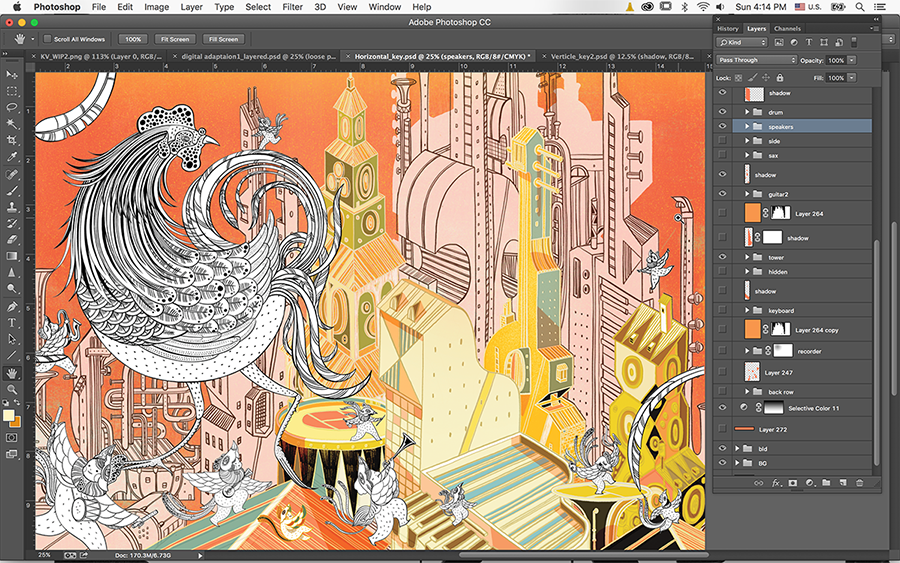Image resolution: width=900 pixels, height=563 pixels.
Task: Create a new layer
Action: tap(843, 483)
